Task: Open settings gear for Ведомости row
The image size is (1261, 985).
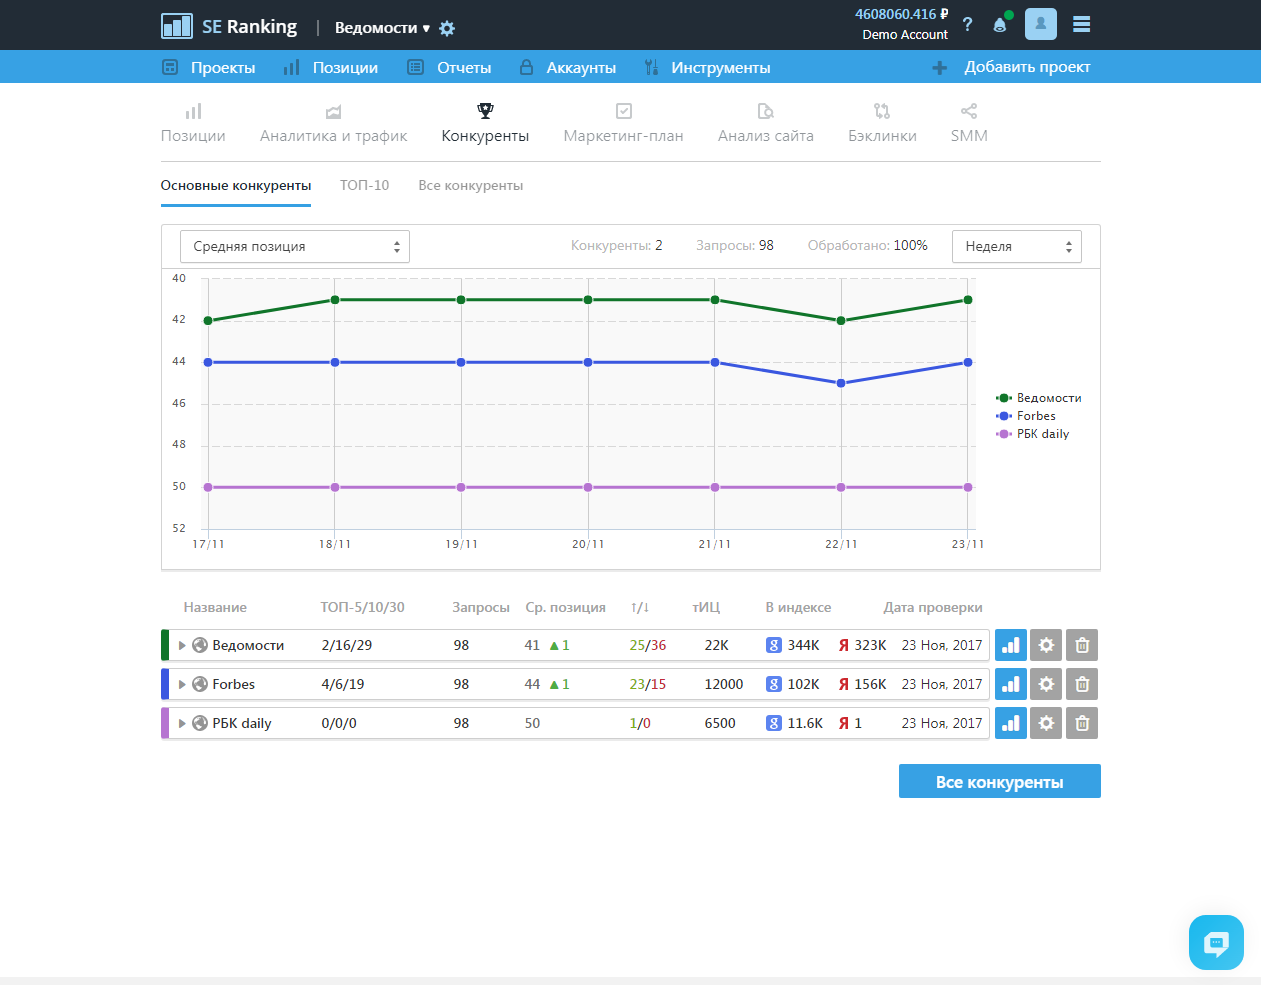Action: pyautogui.click(x=1046, y=645)
